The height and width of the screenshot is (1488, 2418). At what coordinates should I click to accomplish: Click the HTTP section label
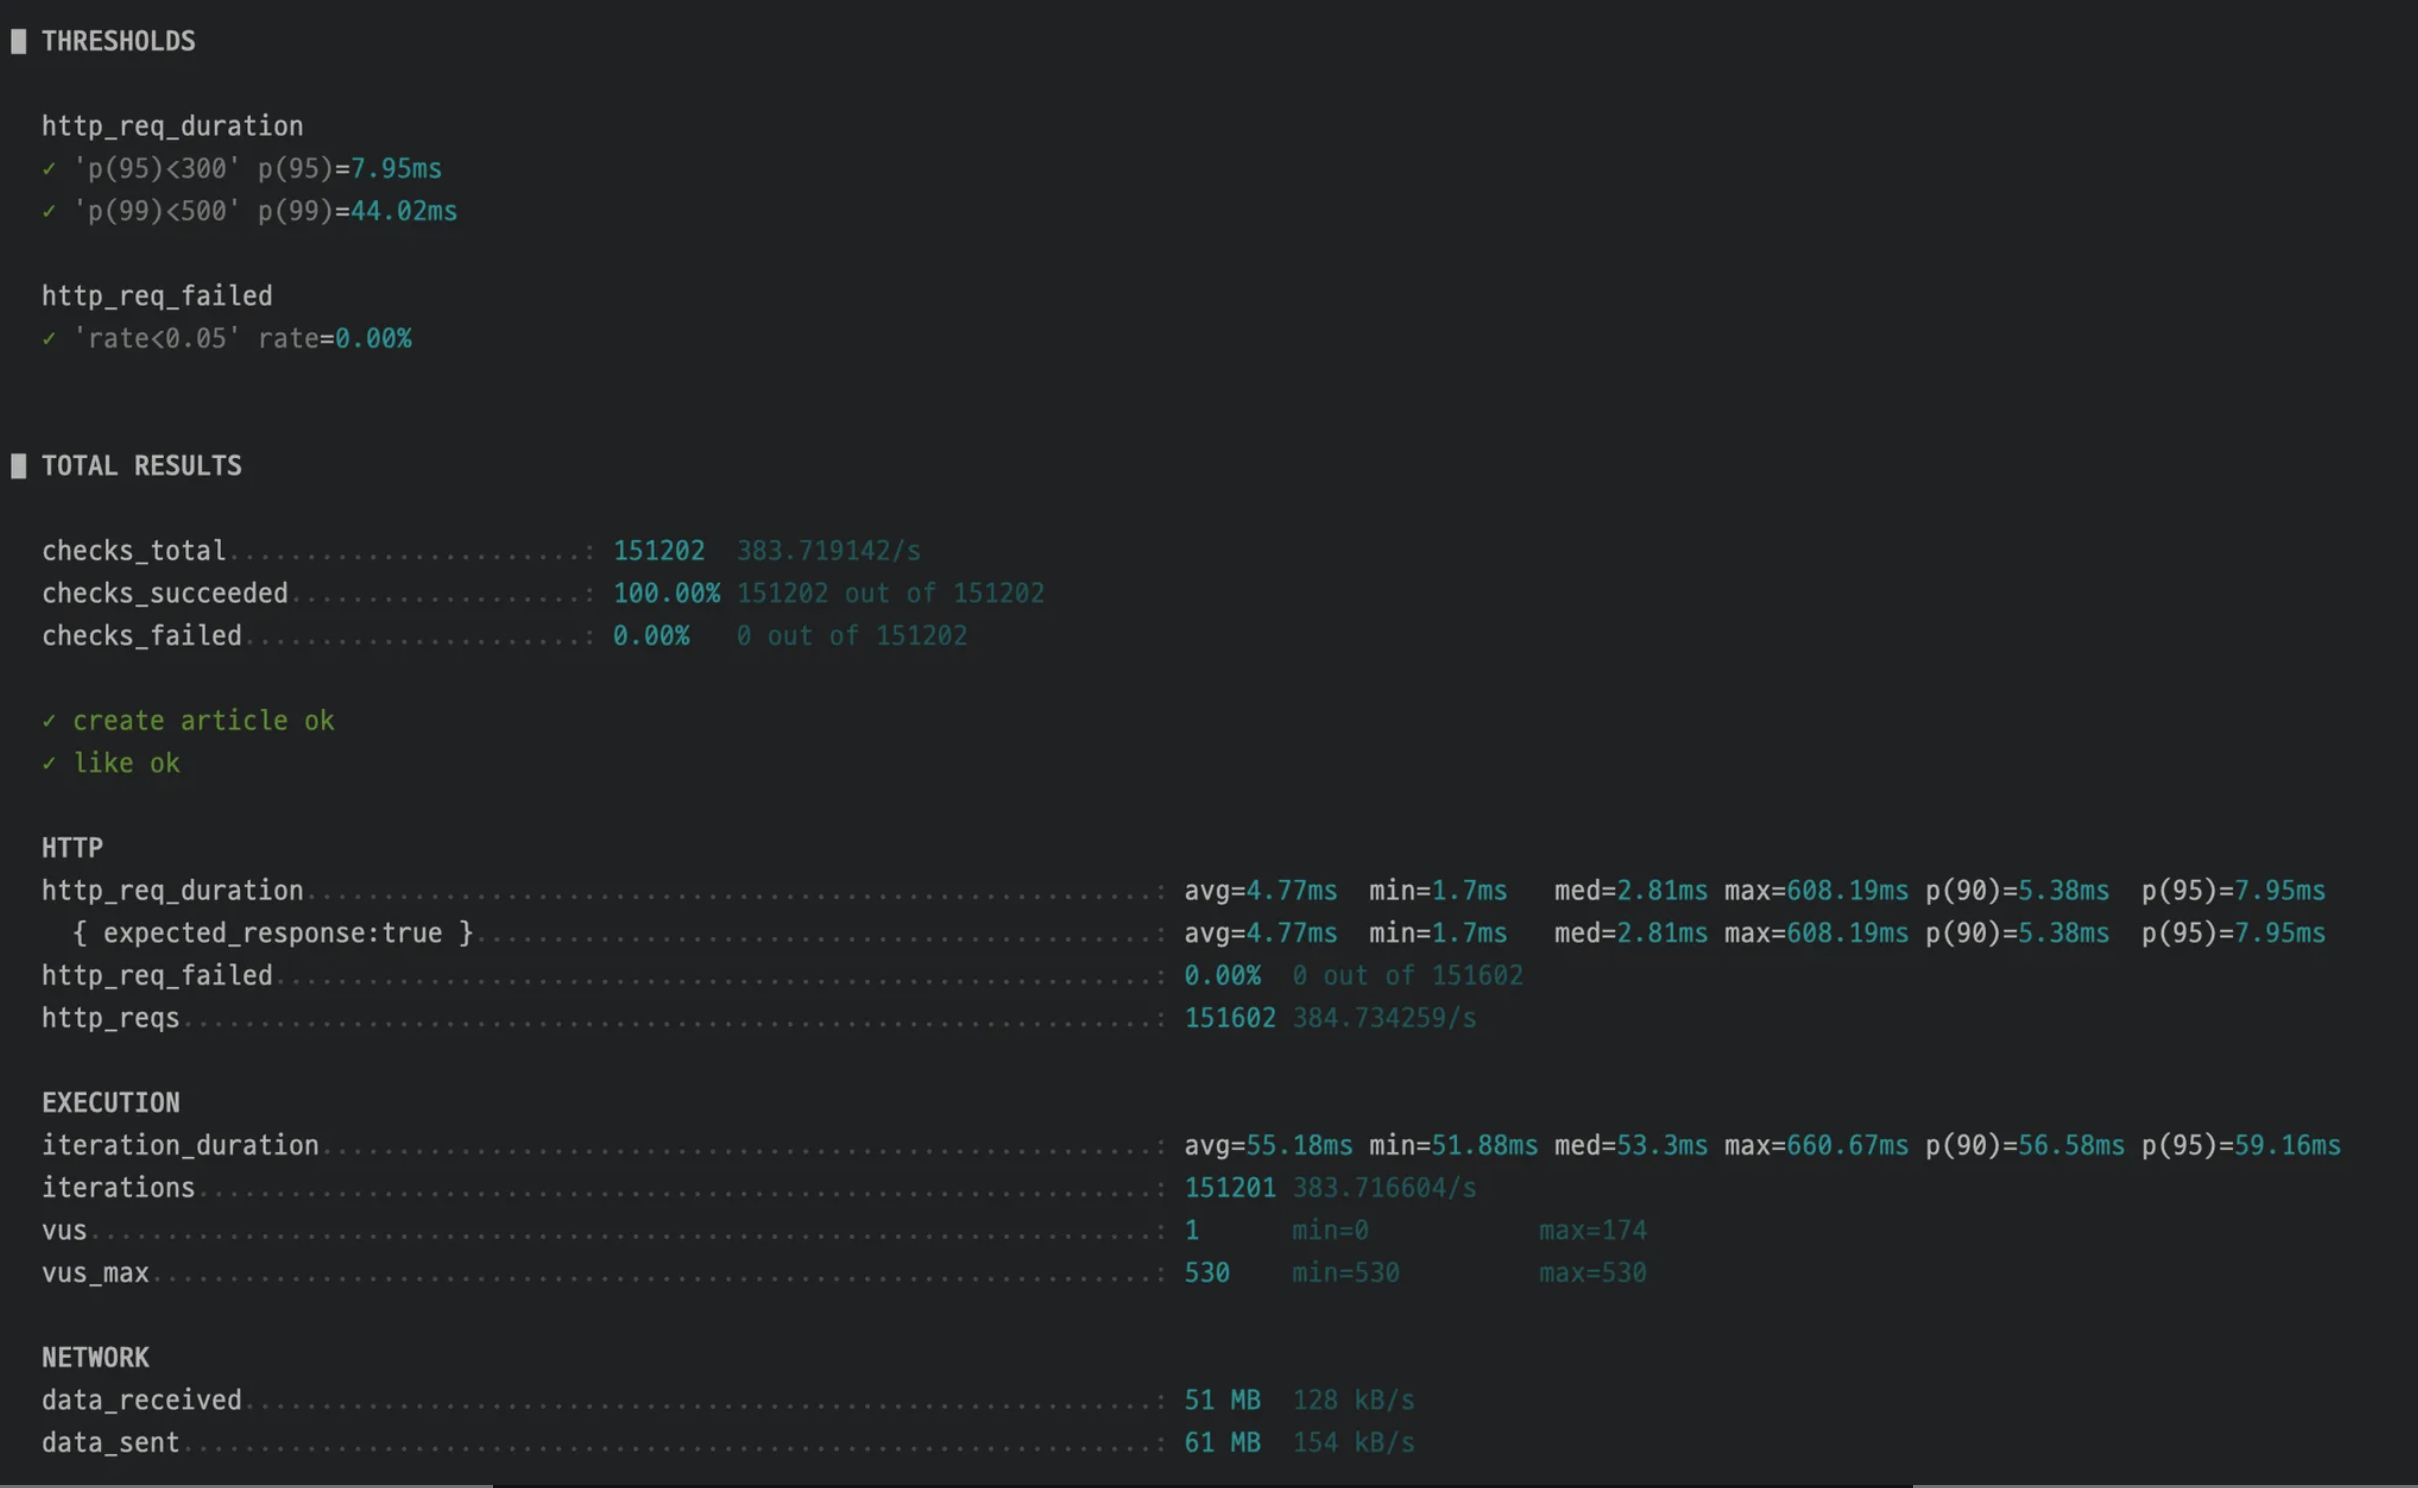pos(72,848)
